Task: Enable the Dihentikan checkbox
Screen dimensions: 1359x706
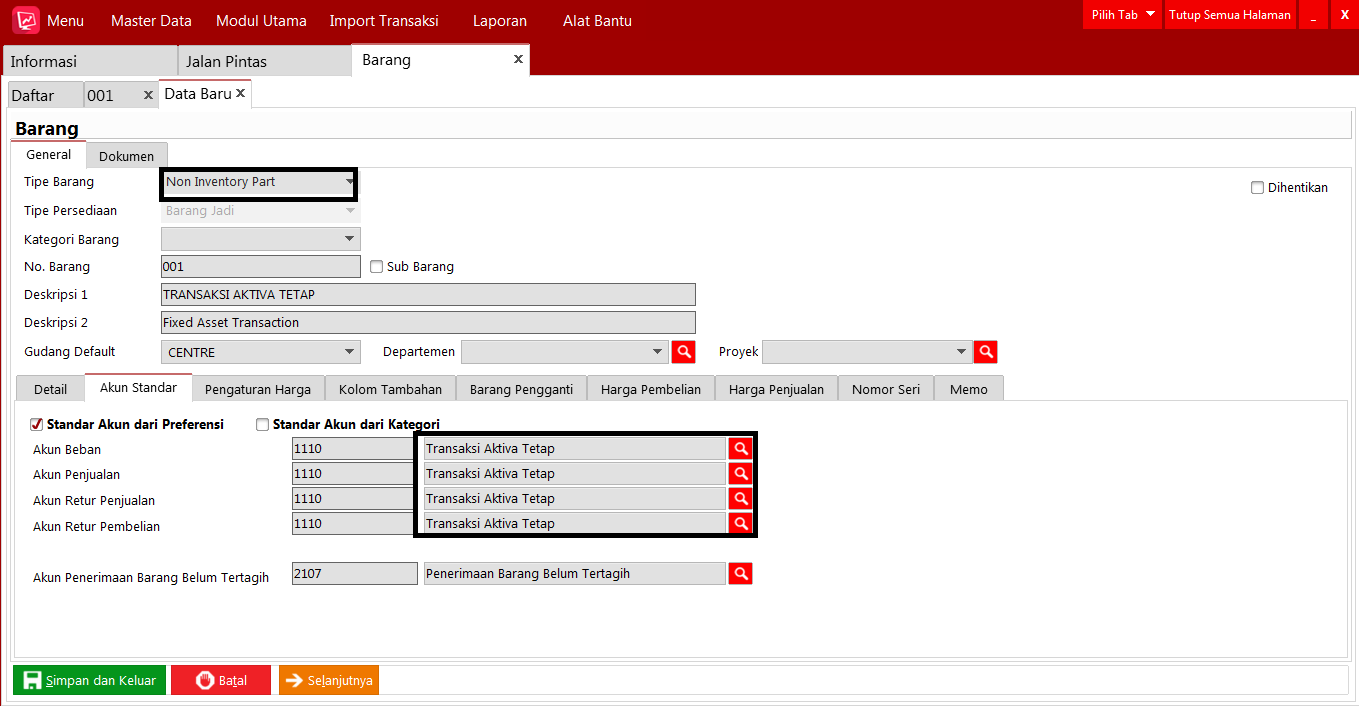Action: [x=1257, y=188]
